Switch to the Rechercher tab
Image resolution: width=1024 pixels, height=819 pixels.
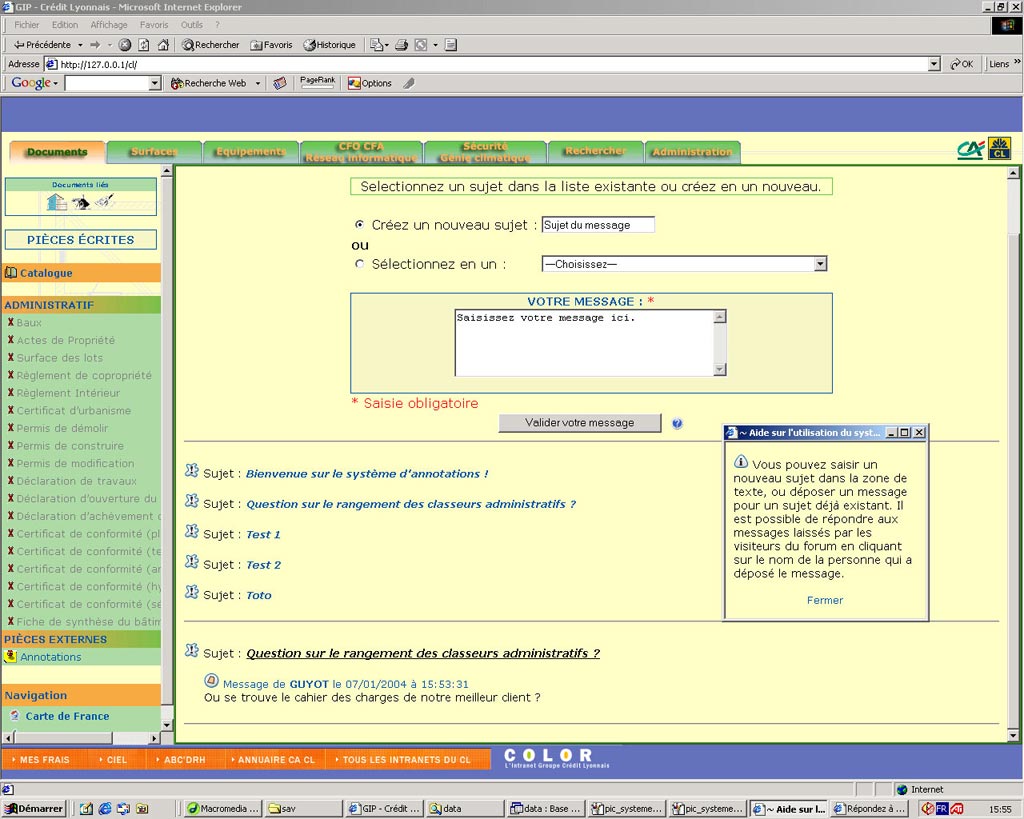[596, 152]
